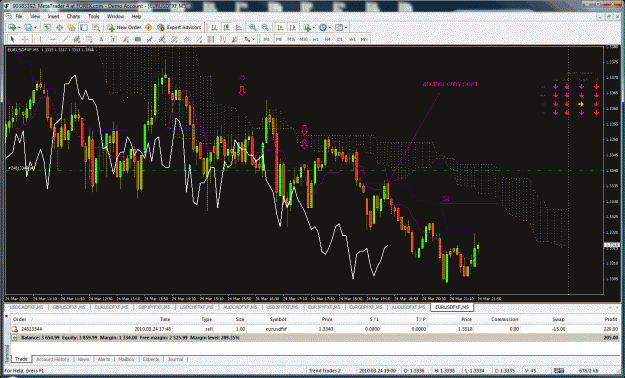Select the Text A drawing tool
Image resolution: width=625 pixels, height=378 pixels.
[101, 39]
